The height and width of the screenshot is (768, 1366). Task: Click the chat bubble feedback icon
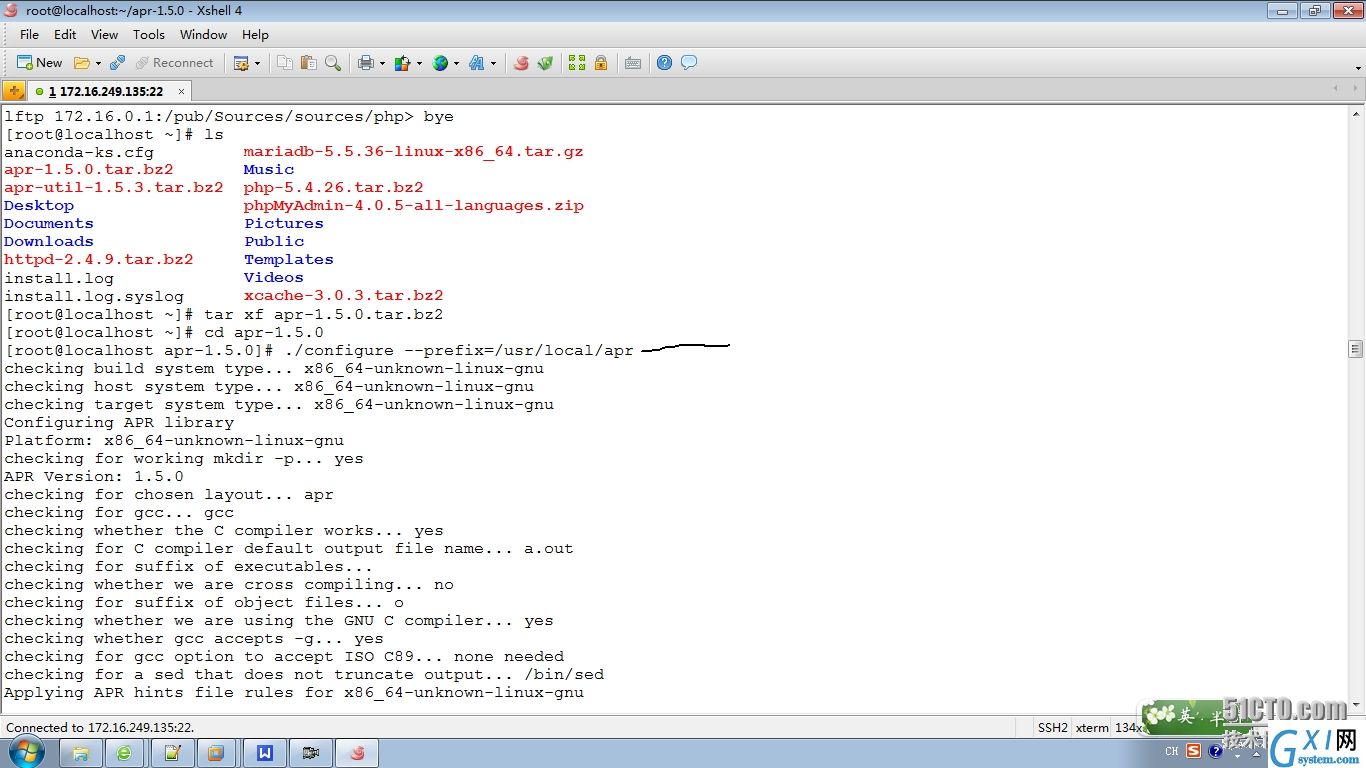pos(689,63)
